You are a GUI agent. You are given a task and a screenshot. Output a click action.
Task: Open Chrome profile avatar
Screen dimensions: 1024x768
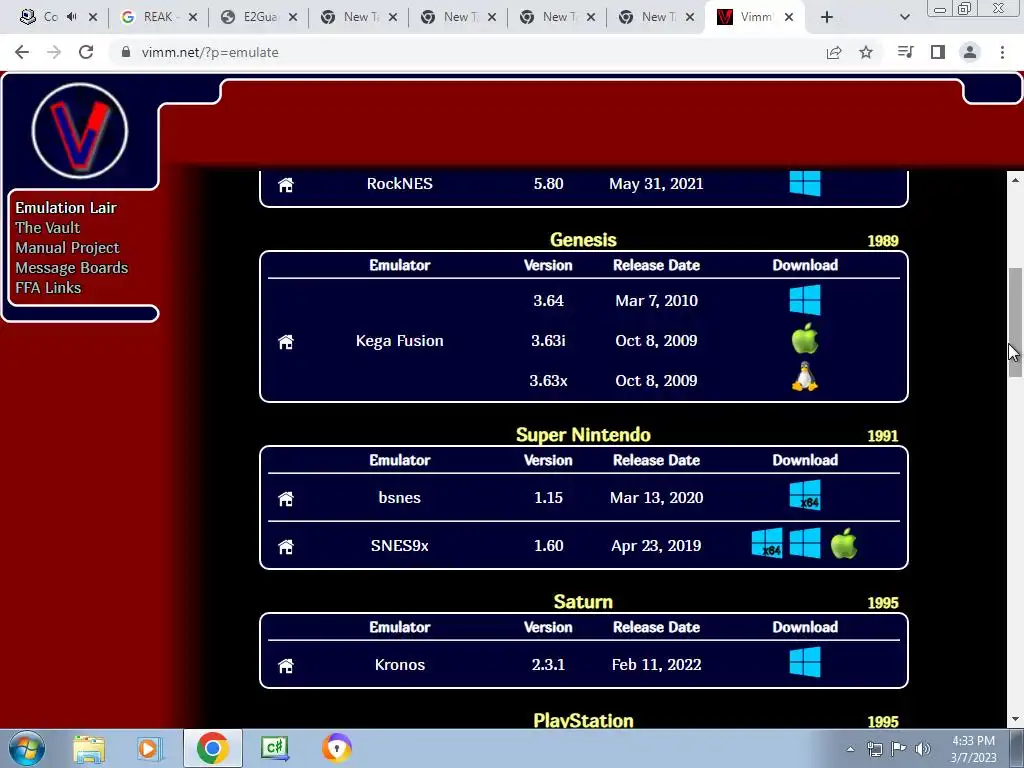pos(970,52)
